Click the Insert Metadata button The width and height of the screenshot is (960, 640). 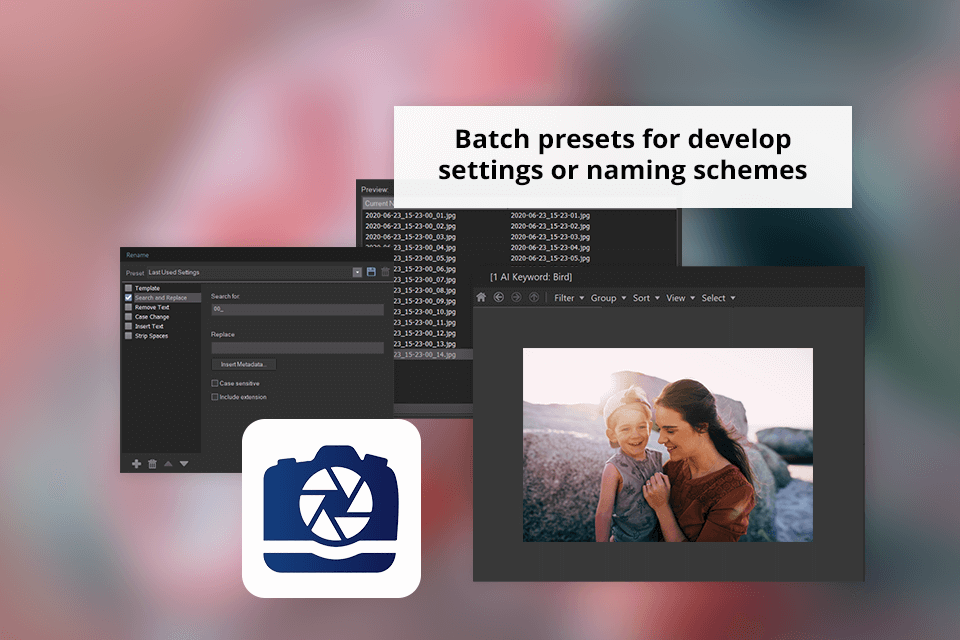click(x=243, y=364)
